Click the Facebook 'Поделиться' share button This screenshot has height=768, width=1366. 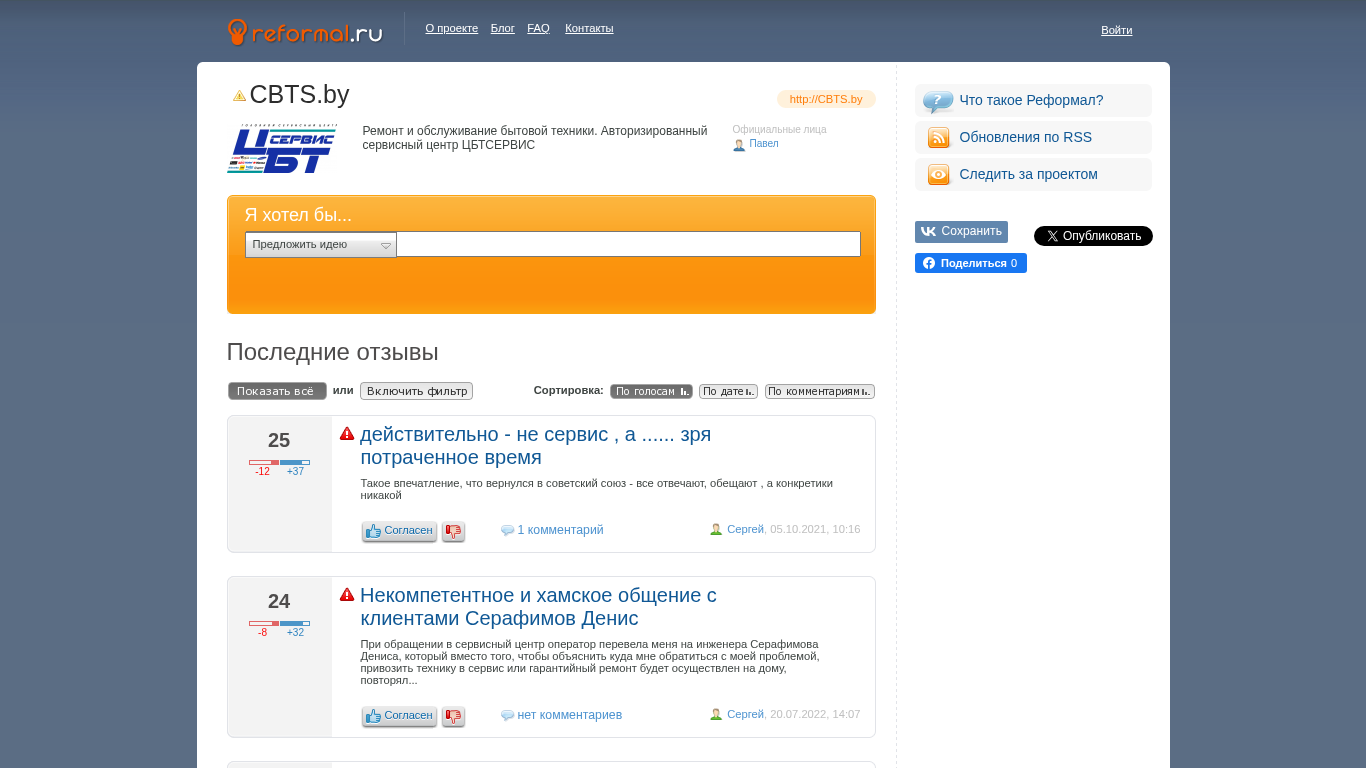tap(971, 263)
